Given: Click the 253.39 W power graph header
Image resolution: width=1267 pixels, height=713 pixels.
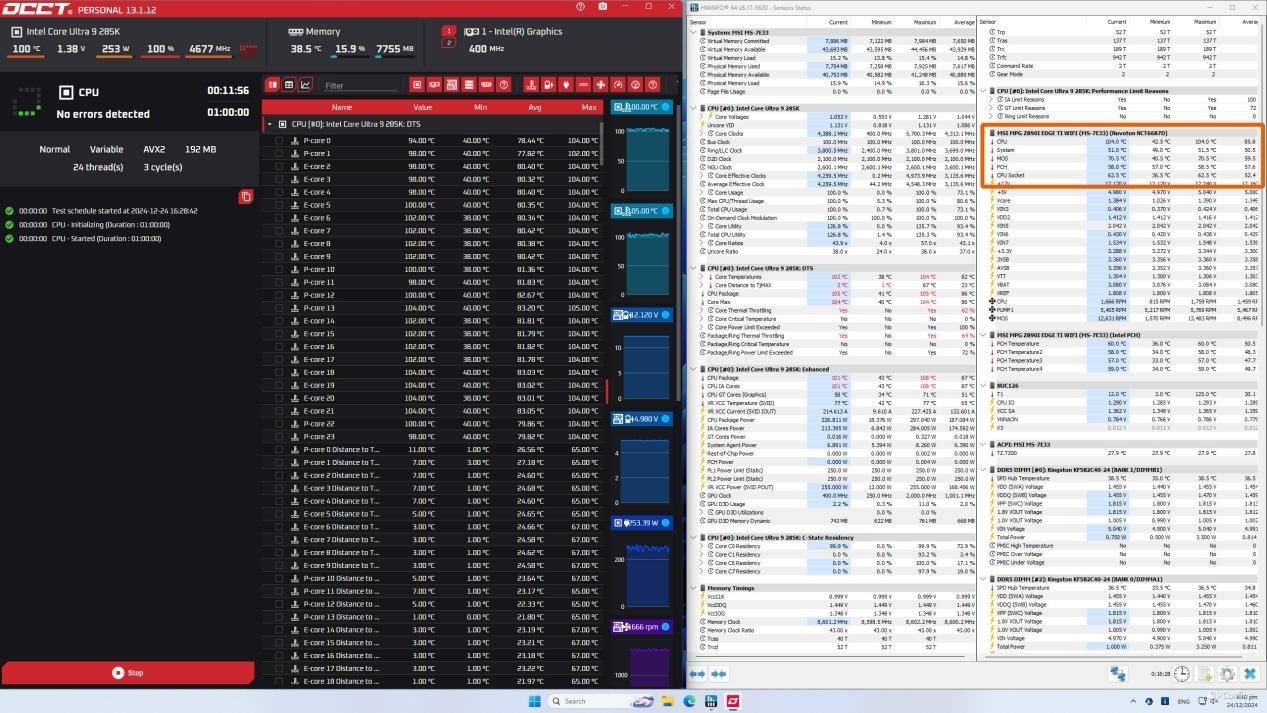Looking at the screenshot, I should pyautogui.click(x=642, y=523).
